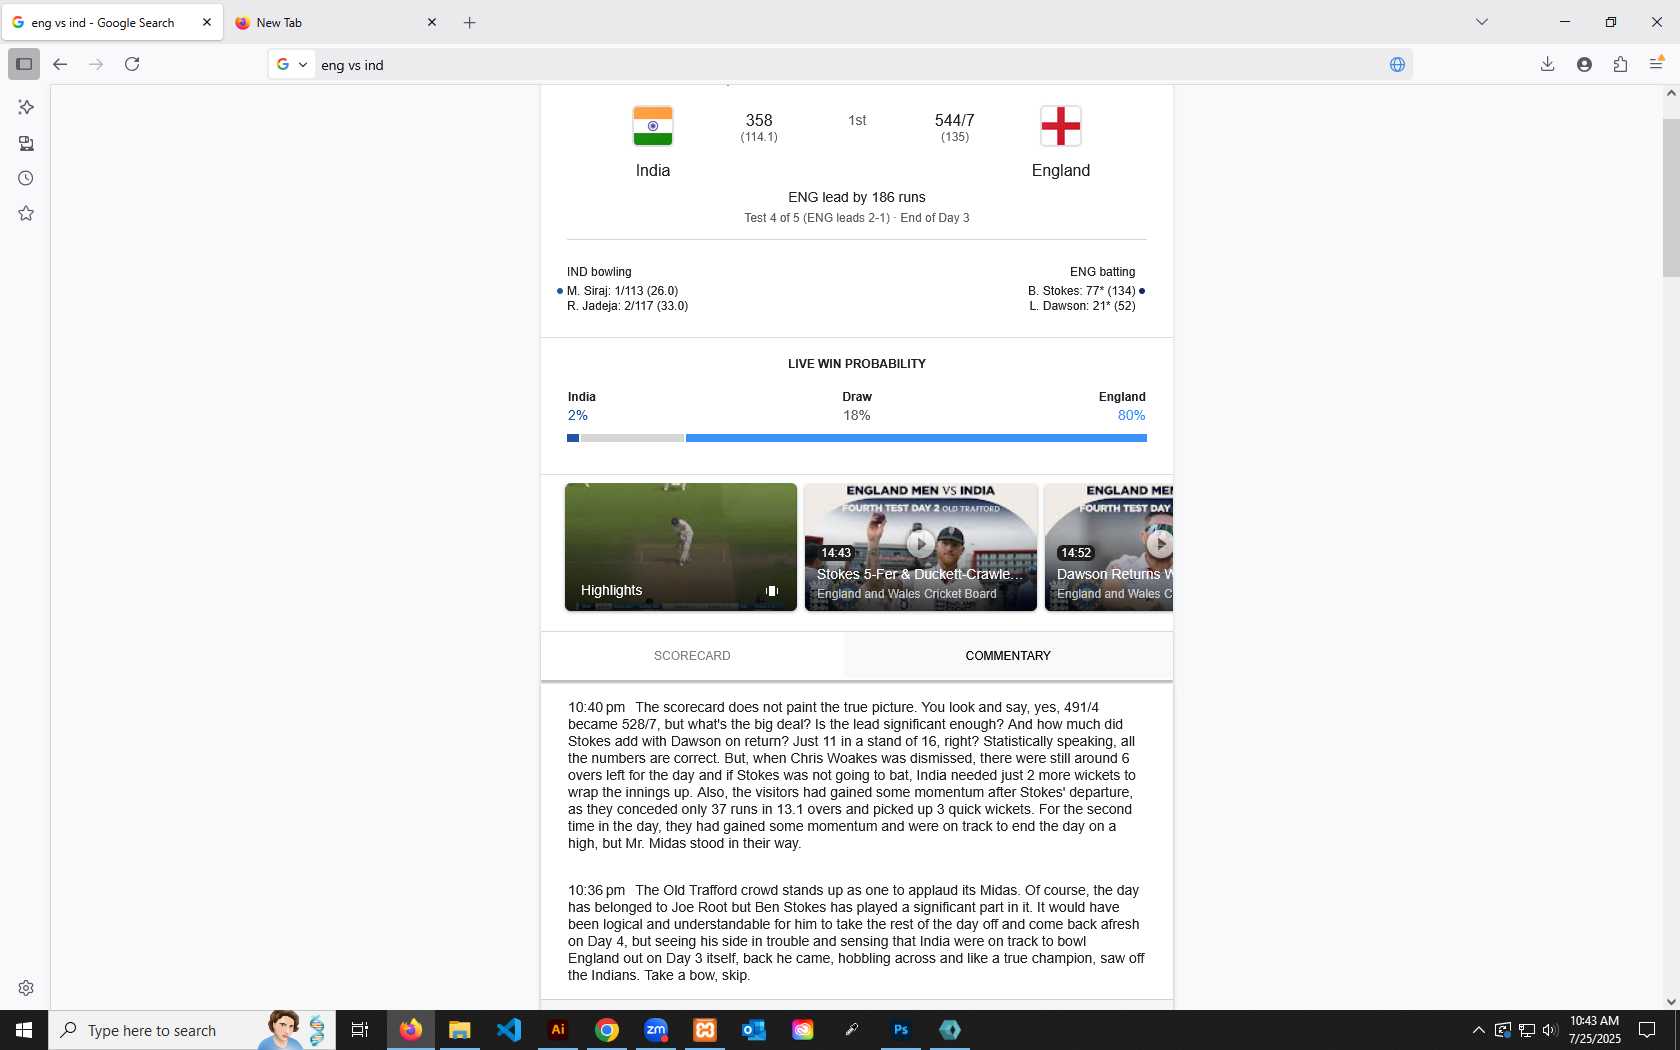
Task: Click India score 358
Action: tap(759, 120)
